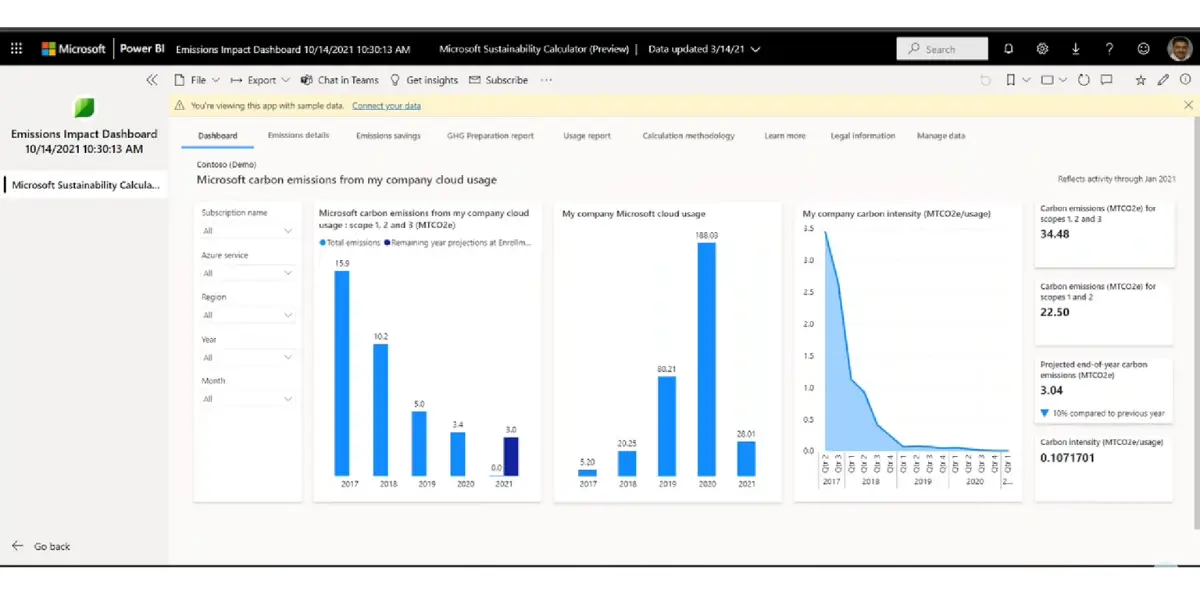This screenshot has width=1200, height=600.
Task: Select Microsoft Sustainability Calcula... in sidebar
Action: pyautogui.click(x=85, y=185)
